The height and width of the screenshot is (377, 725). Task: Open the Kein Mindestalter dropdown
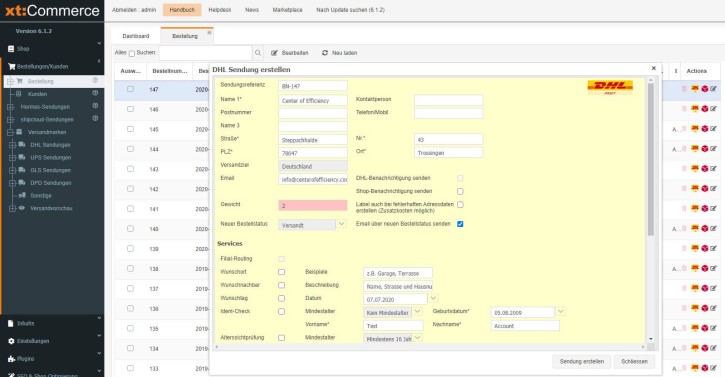pyautogui.click(x=417, y=312)
